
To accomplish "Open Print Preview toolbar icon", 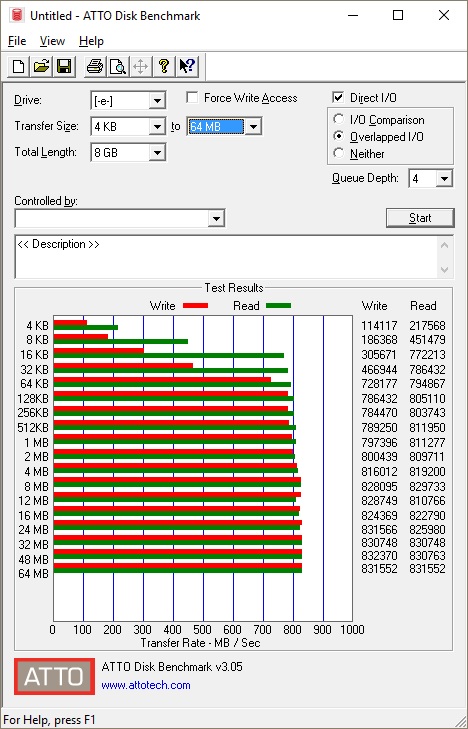I will point(118,66).
